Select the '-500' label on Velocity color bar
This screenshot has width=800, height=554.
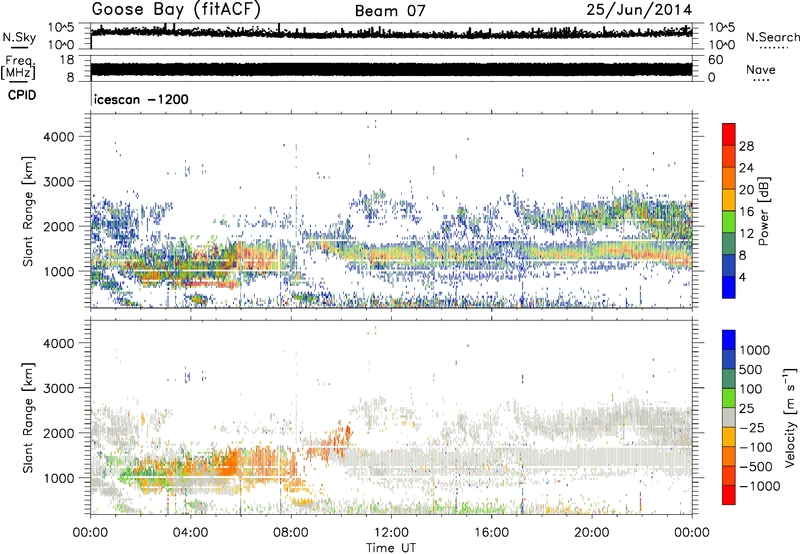point(756,467)
